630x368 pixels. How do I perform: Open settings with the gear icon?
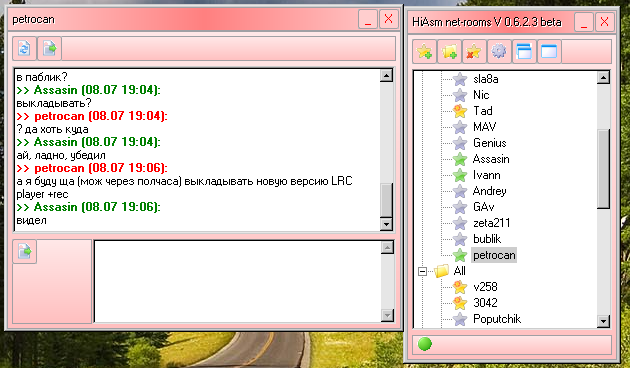pyautogui.click(x=499, y=51)
